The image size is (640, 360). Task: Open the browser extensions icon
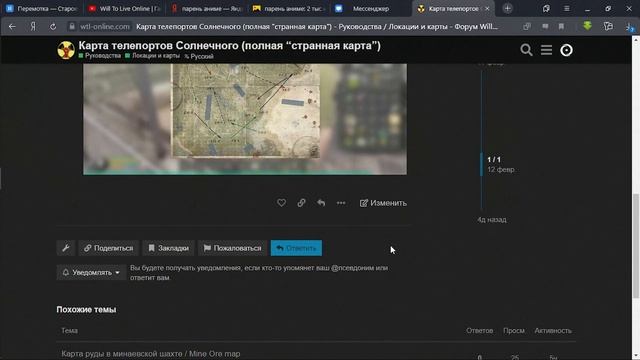click(x=608, y=27)
